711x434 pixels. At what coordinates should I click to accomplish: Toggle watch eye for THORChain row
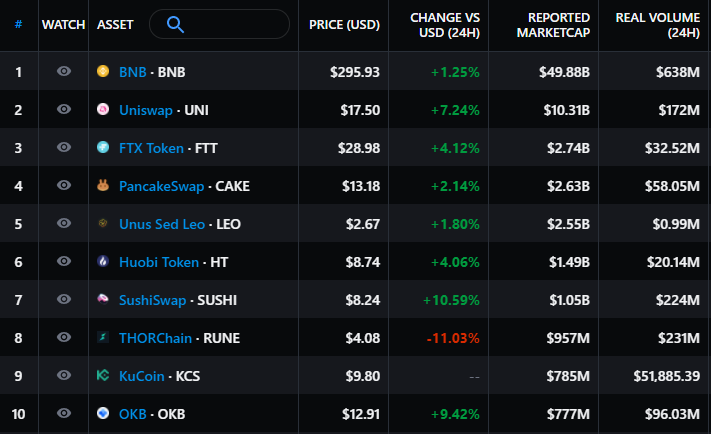pyautogui.click(x=64, y=337)
